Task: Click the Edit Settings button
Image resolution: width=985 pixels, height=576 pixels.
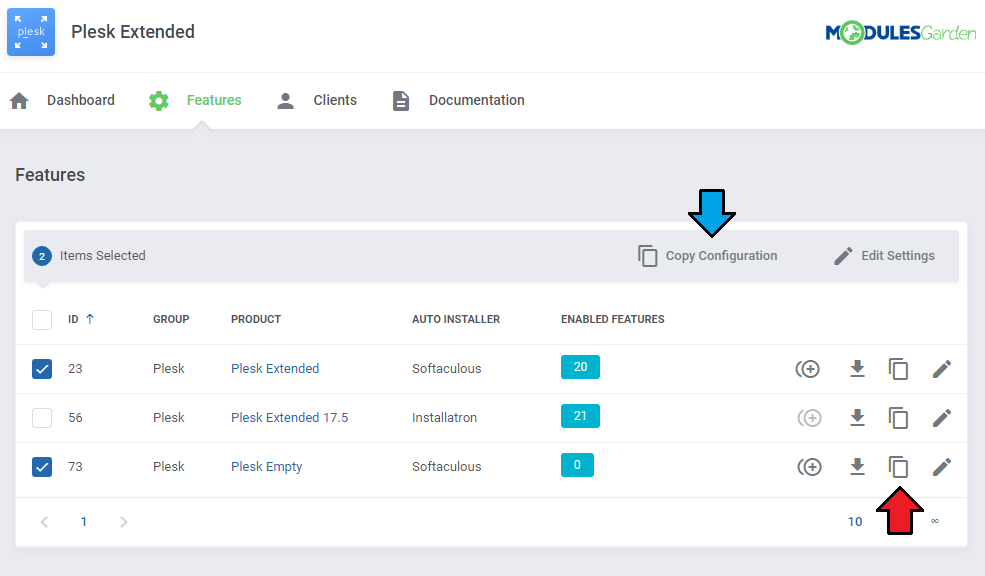Action: tap(884, 256)
